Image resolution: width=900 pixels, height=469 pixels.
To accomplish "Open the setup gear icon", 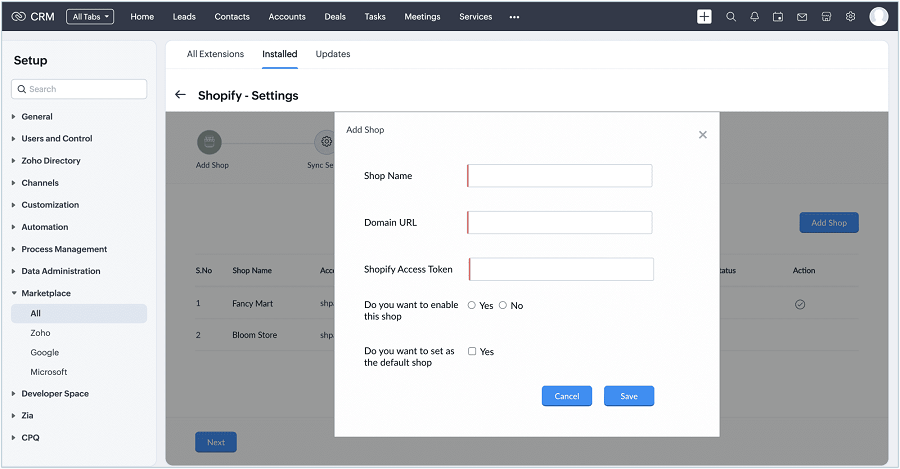I will pos(850,17).
